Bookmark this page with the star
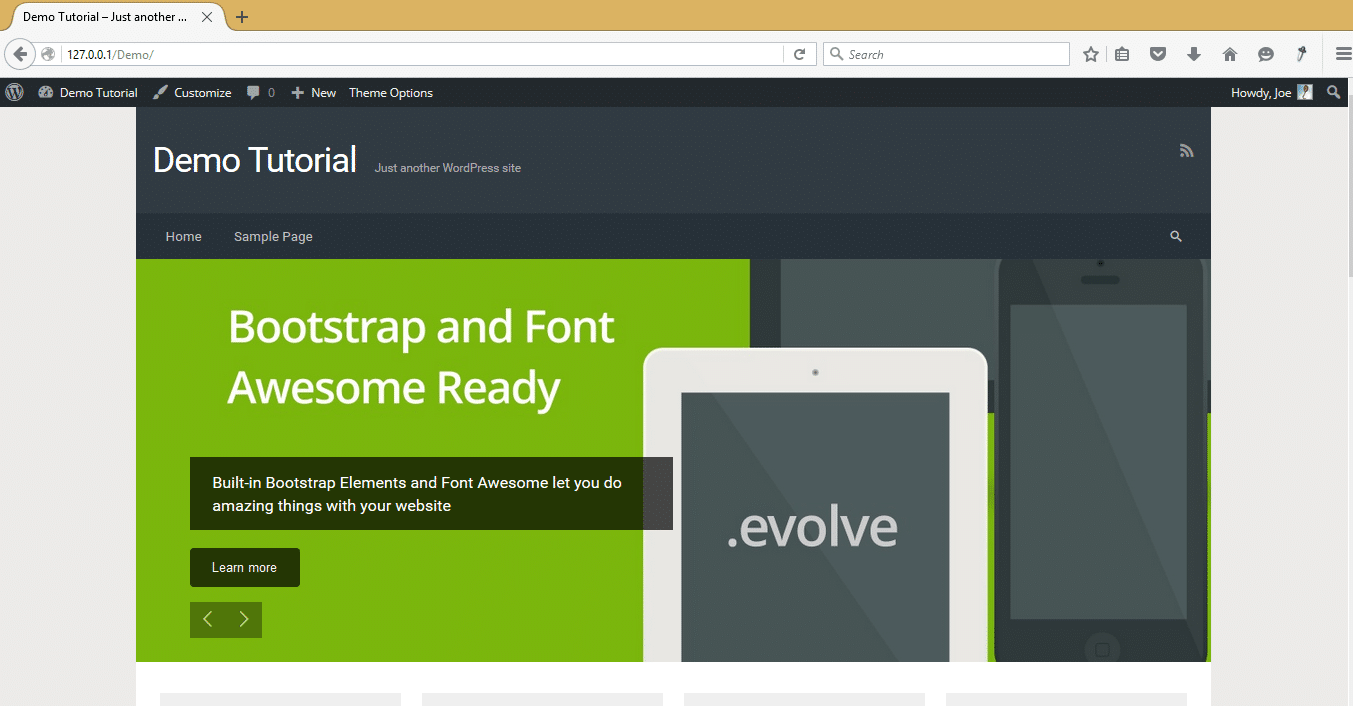Screen dimensions: 1353x706 (1091, 54)
